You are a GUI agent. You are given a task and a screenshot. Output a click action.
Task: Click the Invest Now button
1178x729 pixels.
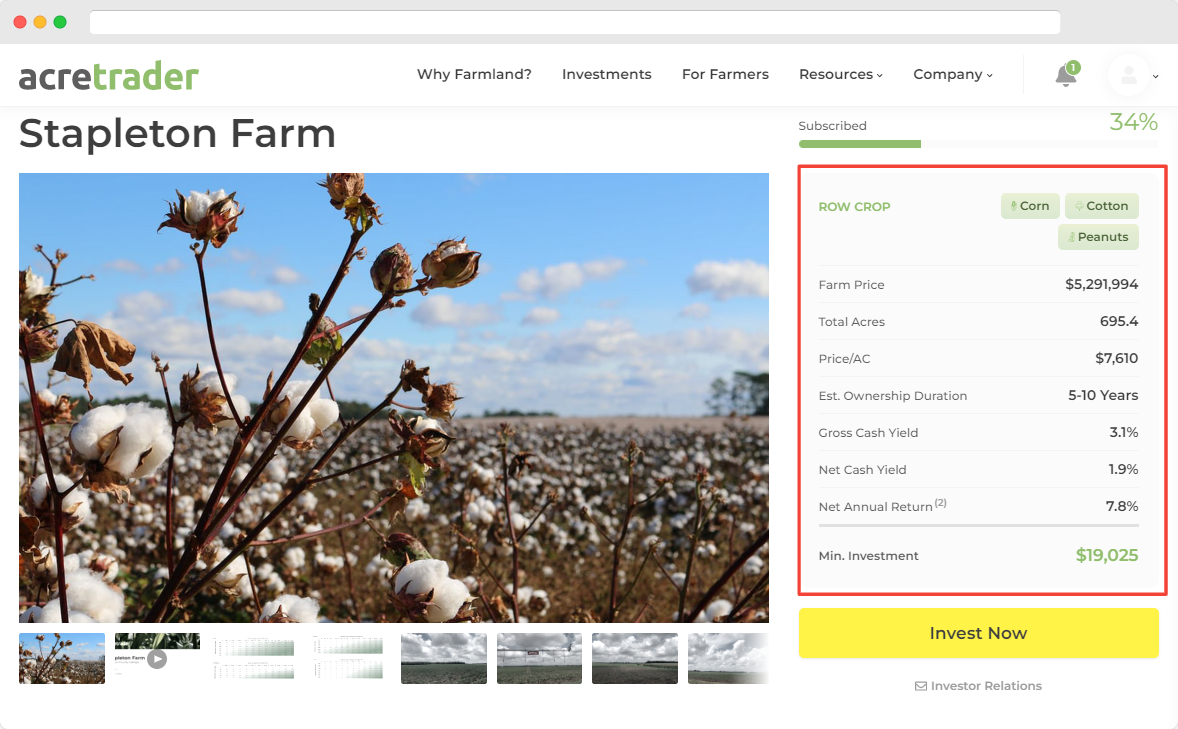(x=978, y=633)
